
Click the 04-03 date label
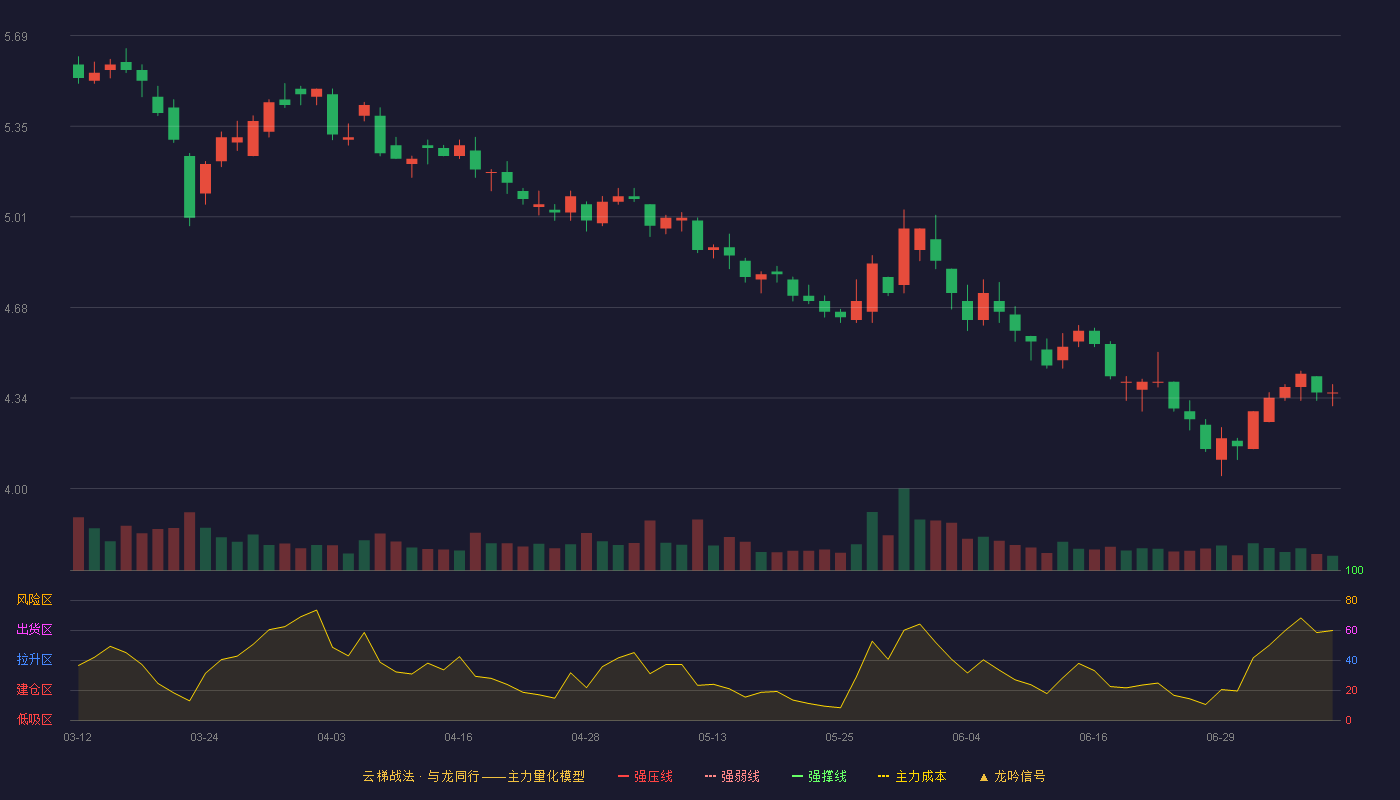[x=331, y=737]
